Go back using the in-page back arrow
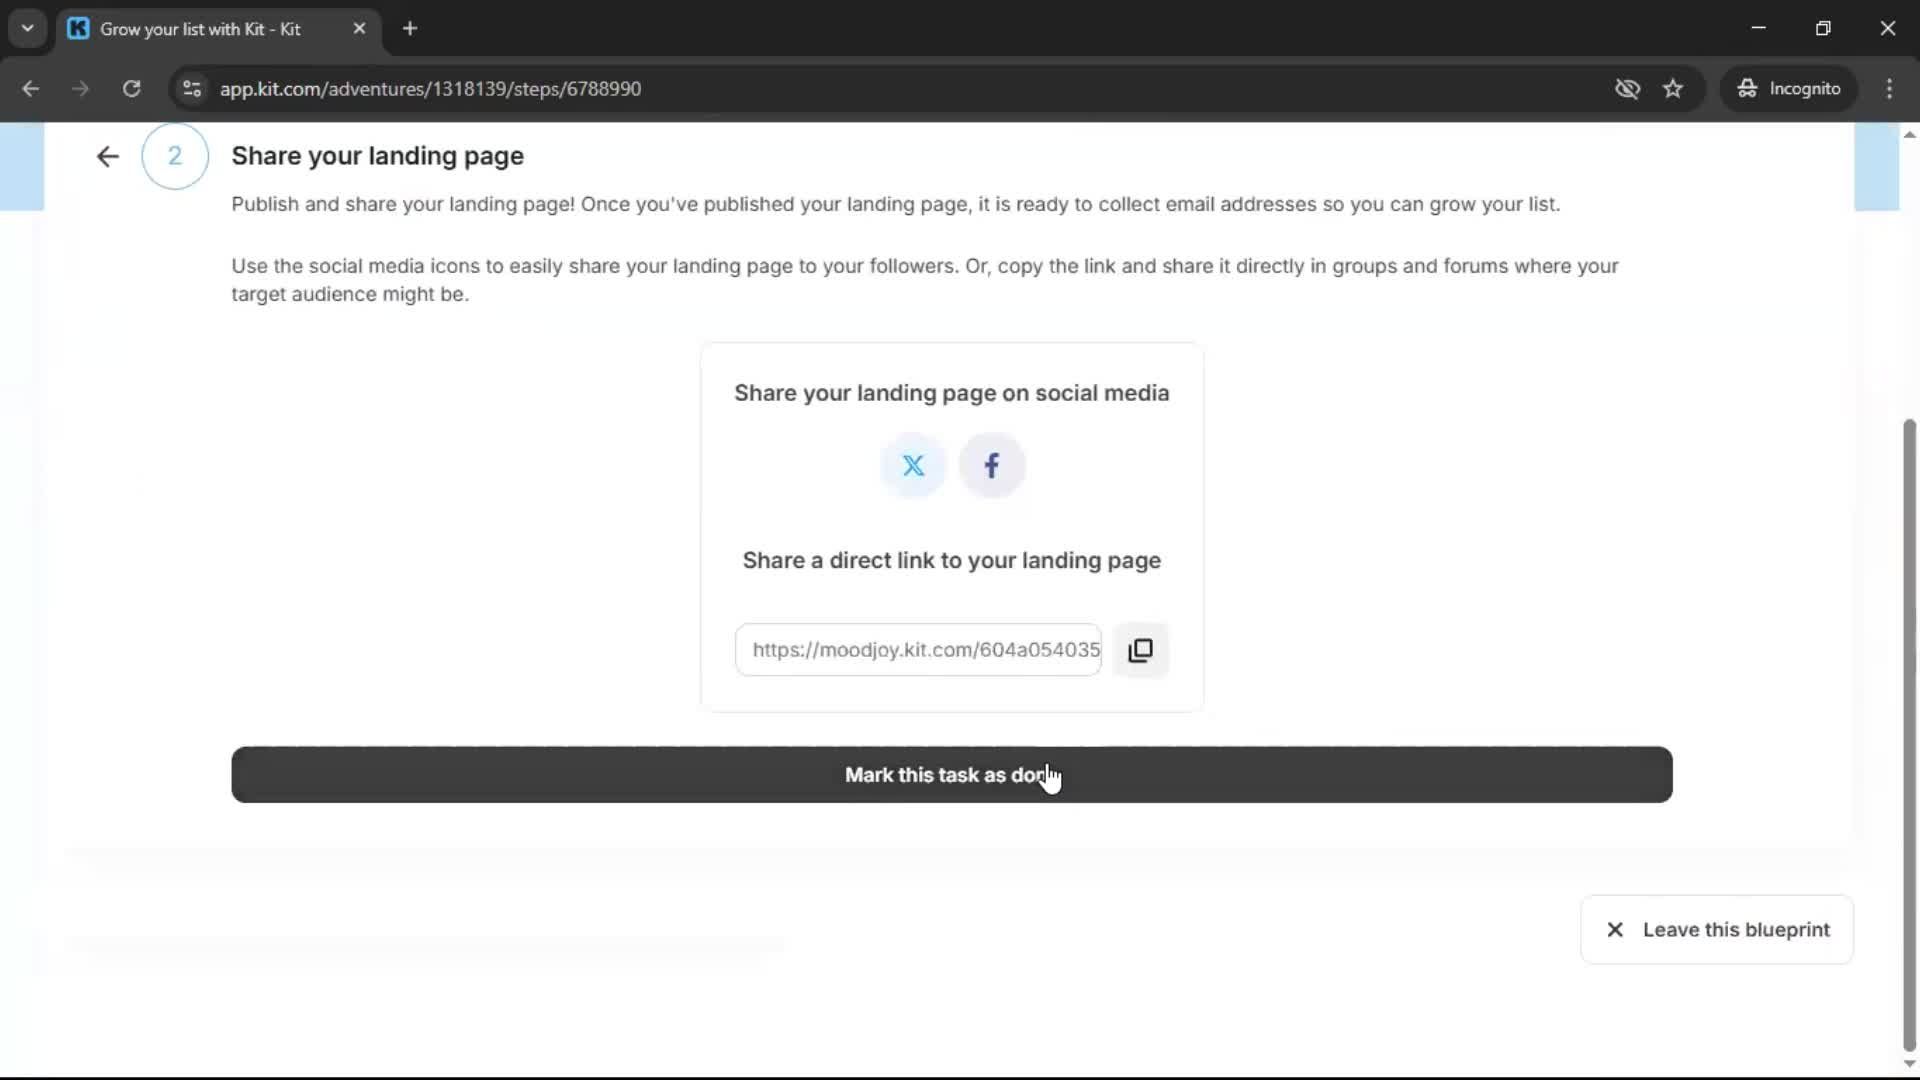The height and width of the screenshot is (1080, 1920). point(107,156)
